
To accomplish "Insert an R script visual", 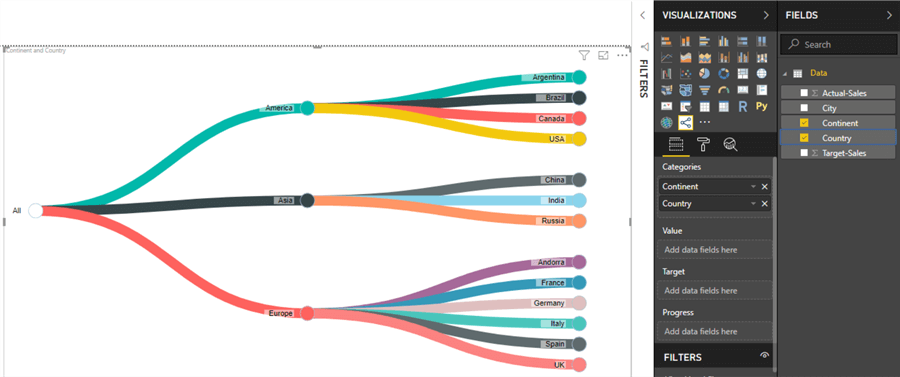I will pyautogui.click(x=743, y=106).
